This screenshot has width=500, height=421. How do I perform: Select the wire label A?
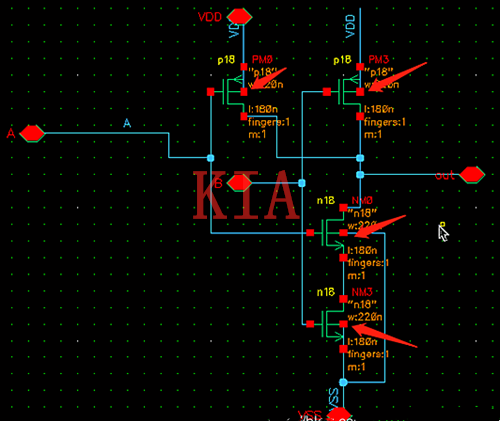pyautogui.click(x=127, y=123)
